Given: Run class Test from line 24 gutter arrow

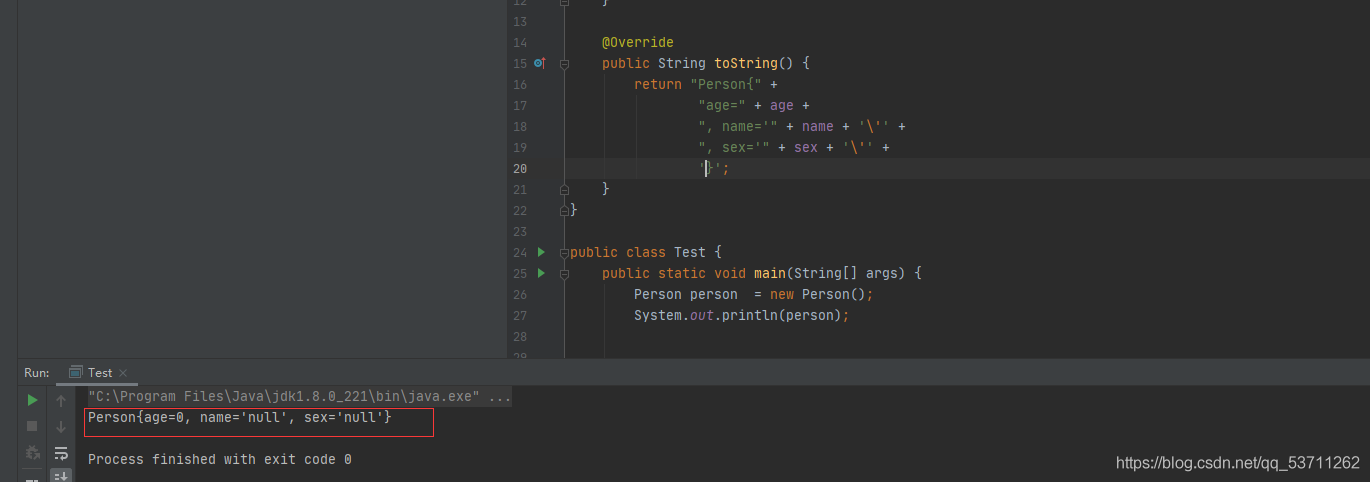Looking at the screenshot, I should pos(541,252).
